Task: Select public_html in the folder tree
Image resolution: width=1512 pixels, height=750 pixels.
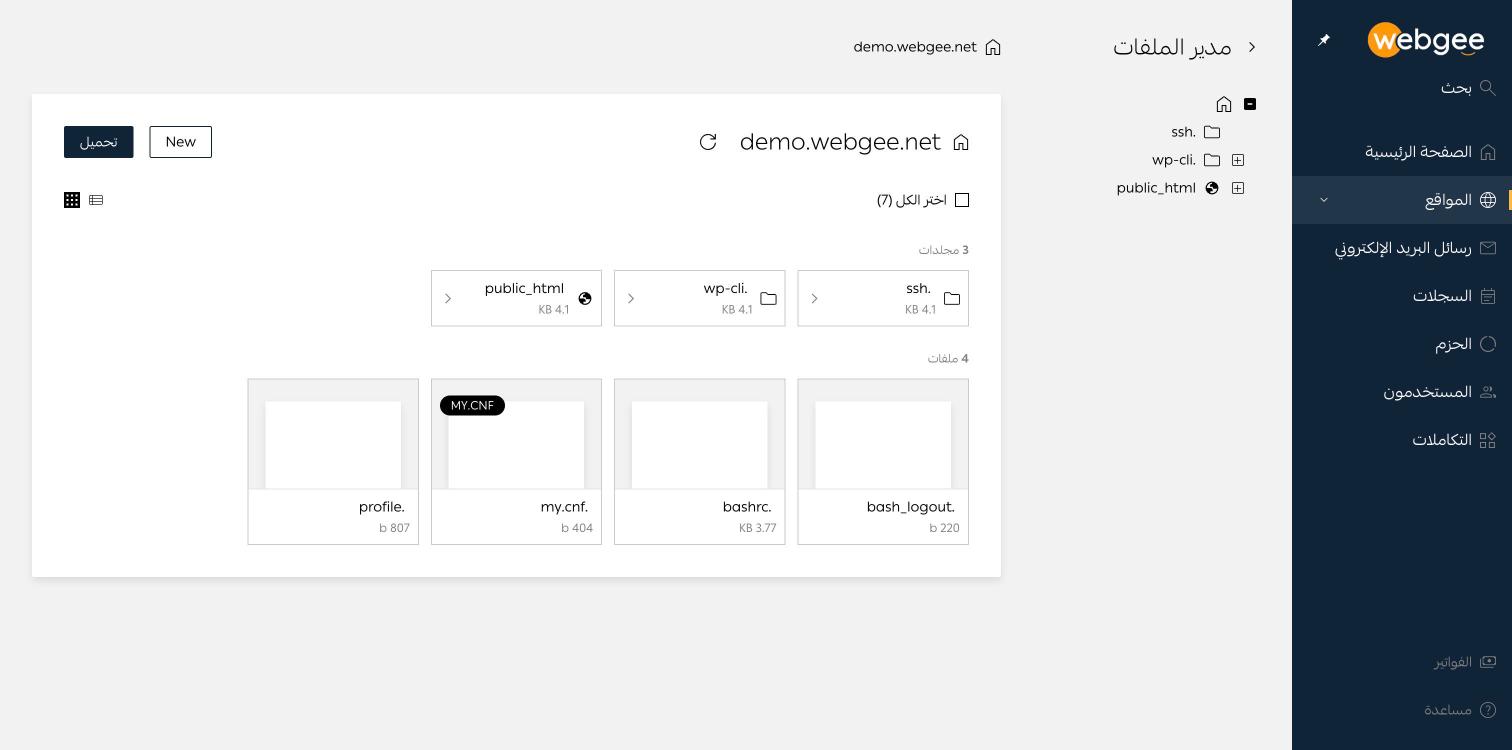Action: [x=1167, y=188]
